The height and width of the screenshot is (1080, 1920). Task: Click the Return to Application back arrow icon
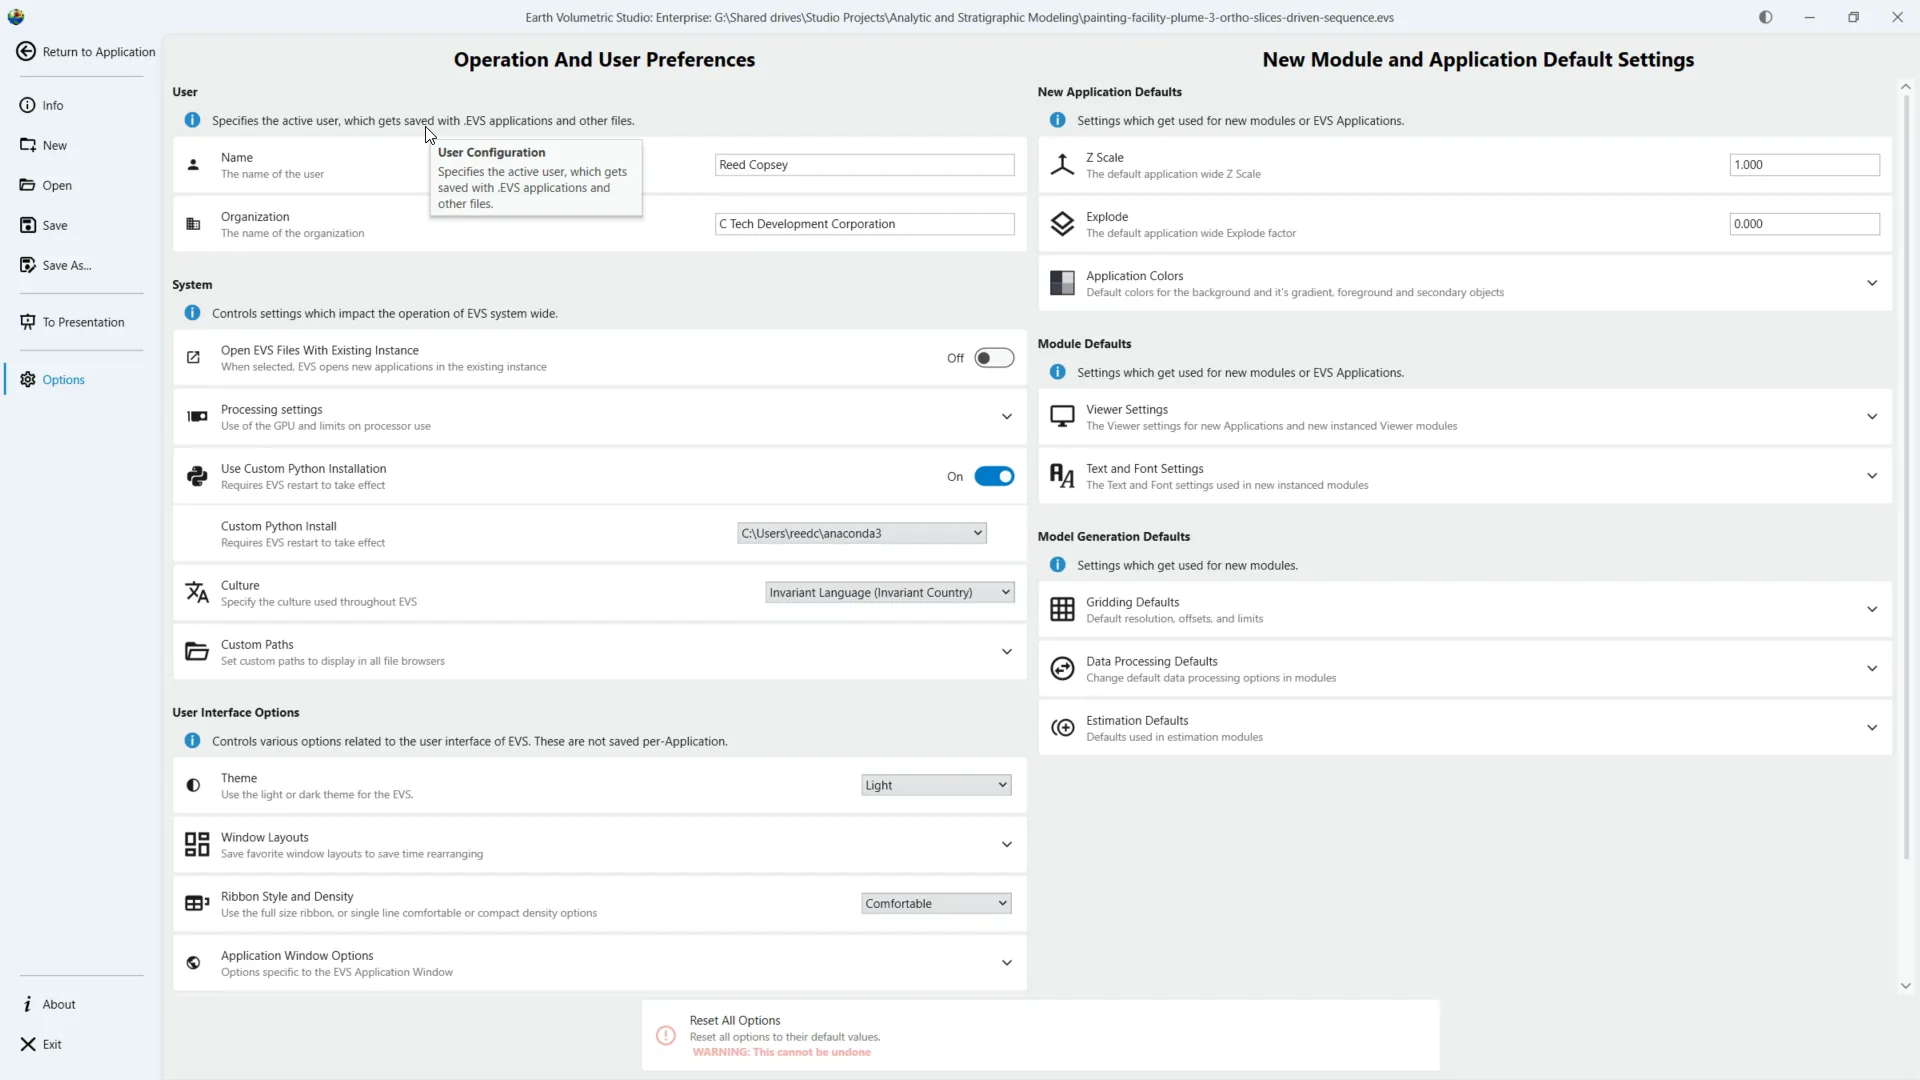(26, 52)
